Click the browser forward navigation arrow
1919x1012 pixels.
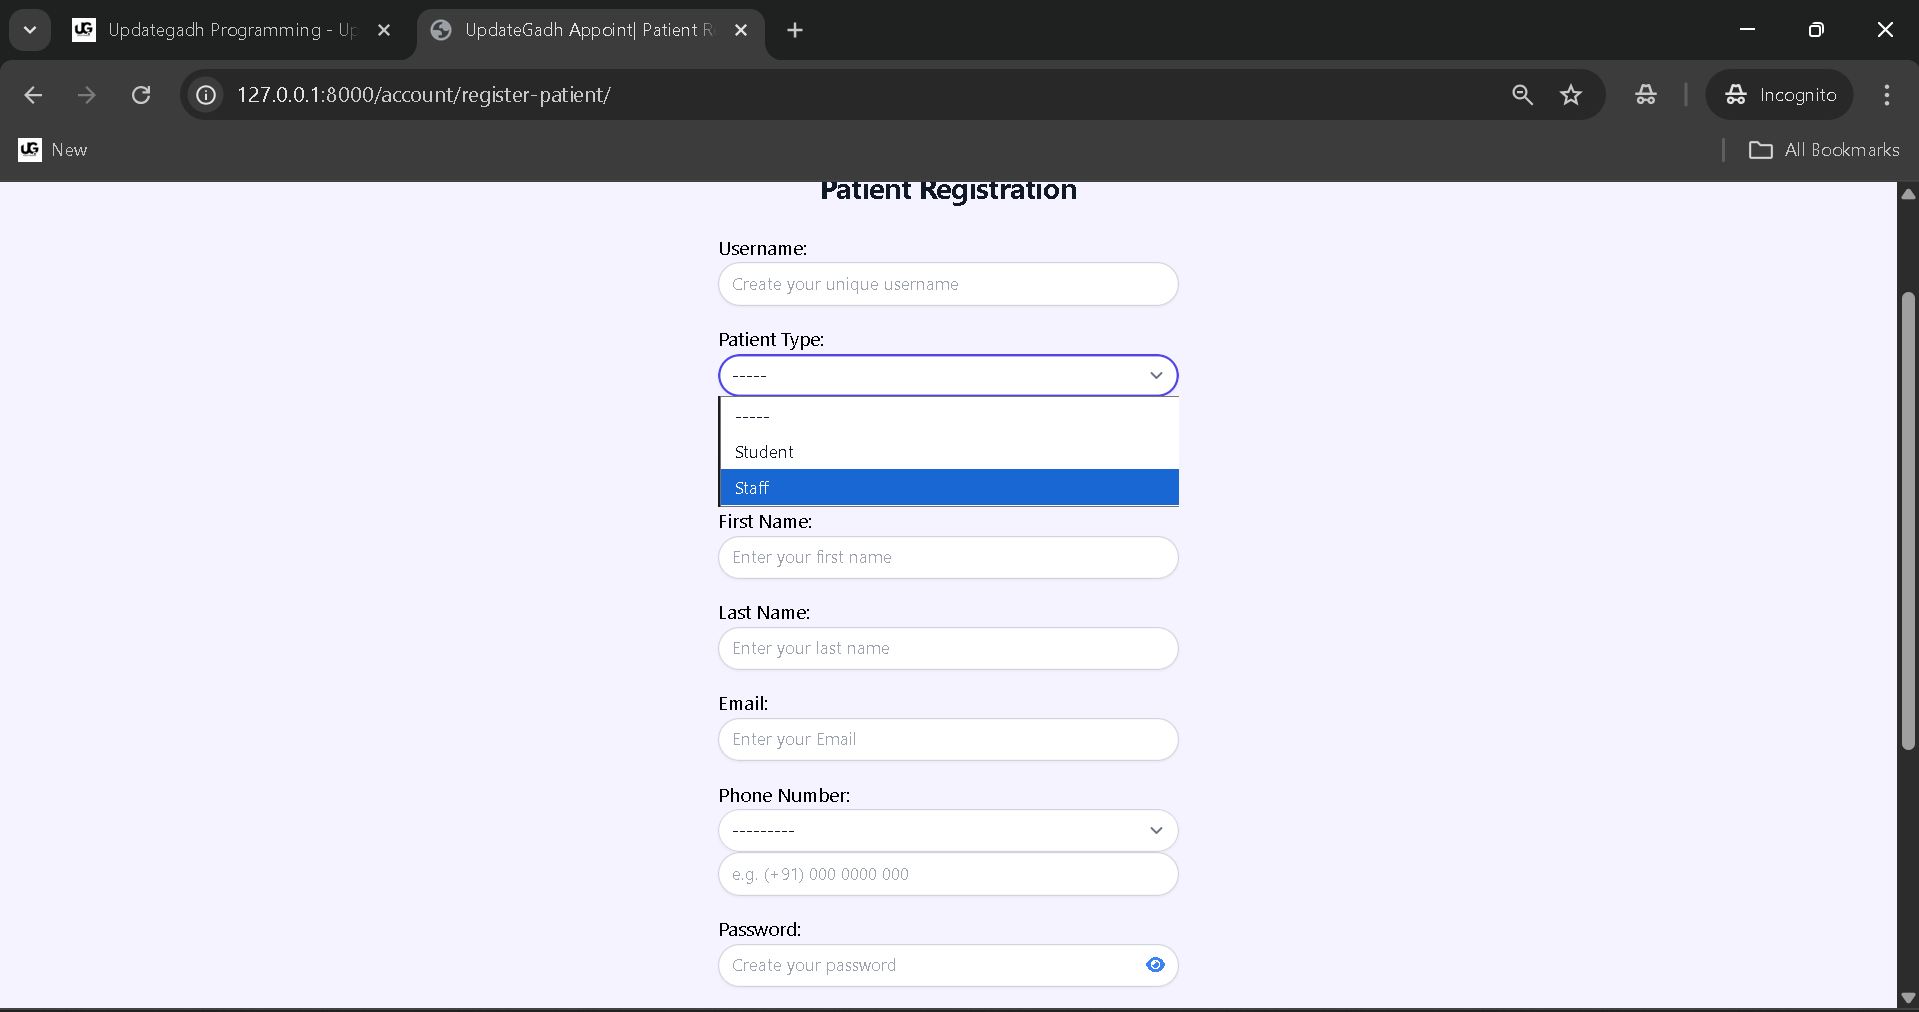(87, 95)
